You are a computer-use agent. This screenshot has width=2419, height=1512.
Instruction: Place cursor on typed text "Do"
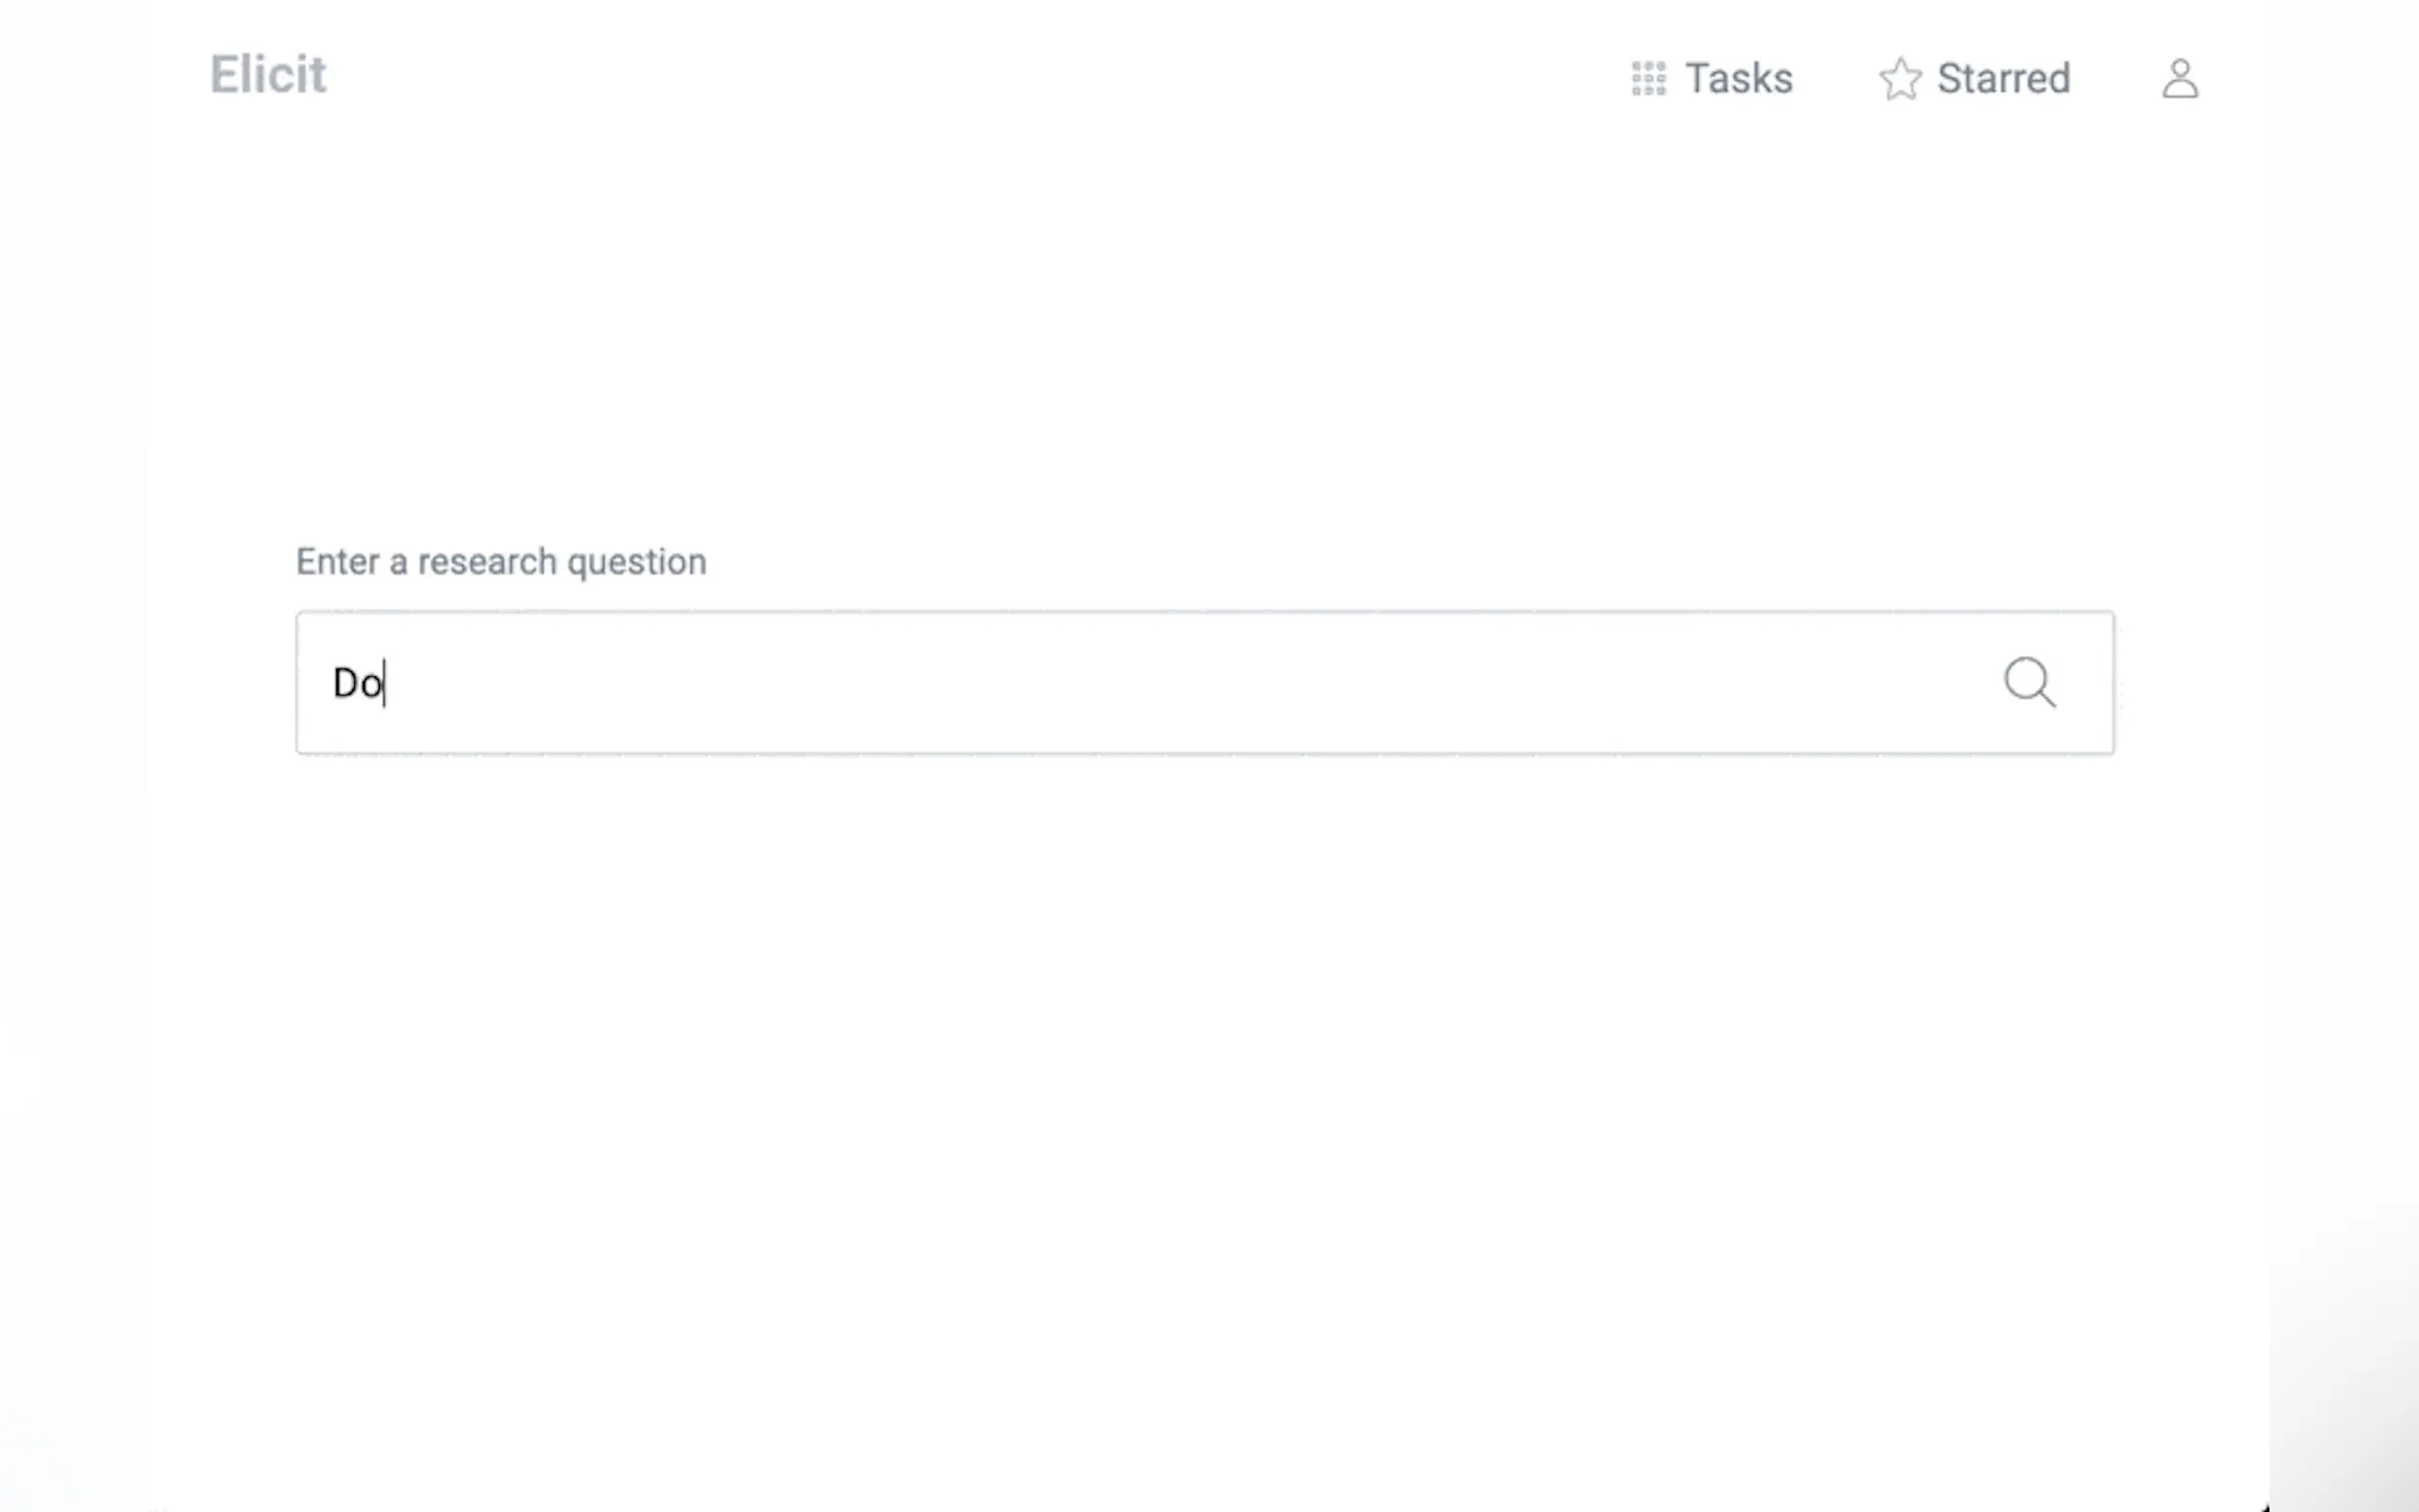click(x=357, y=684)
